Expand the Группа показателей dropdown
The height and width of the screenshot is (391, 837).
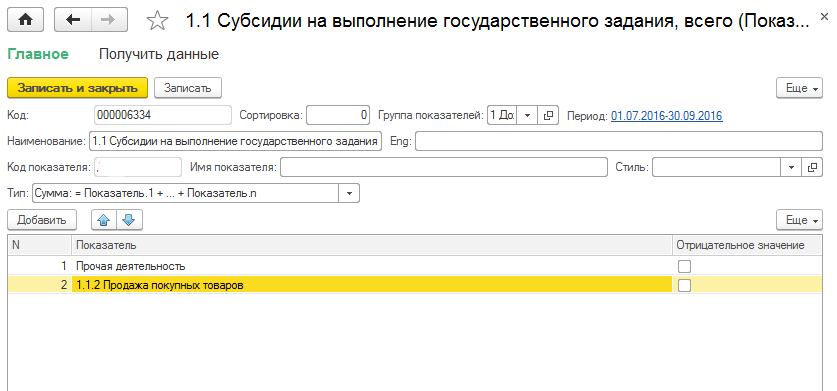tap(527, 115)
